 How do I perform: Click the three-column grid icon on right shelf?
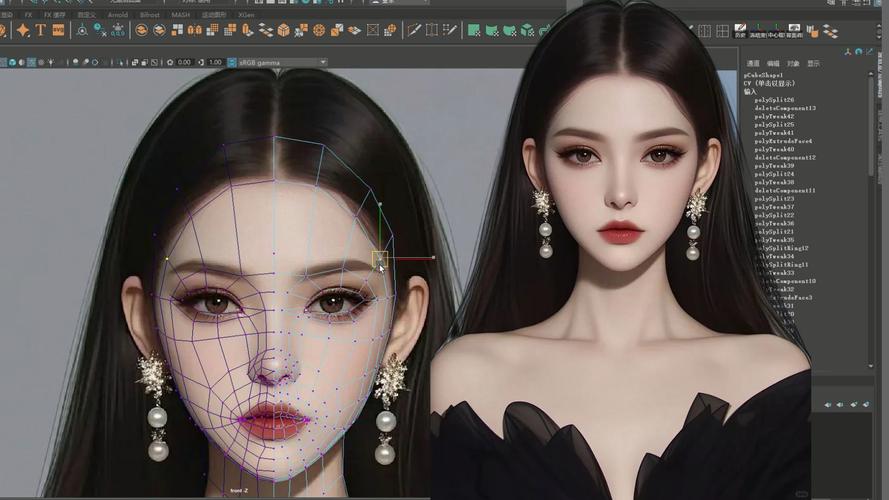point(705,31)
